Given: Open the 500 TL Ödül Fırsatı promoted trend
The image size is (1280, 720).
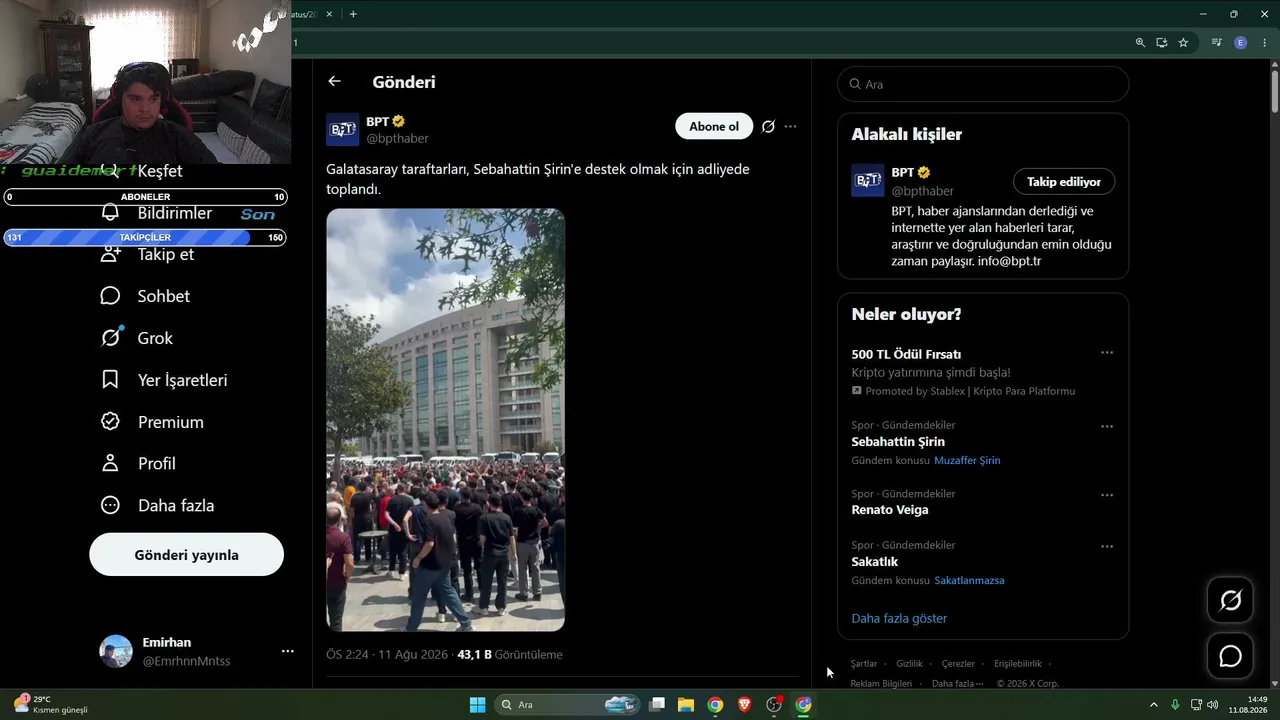Looking at the screenshot, I should coord(906,354).
